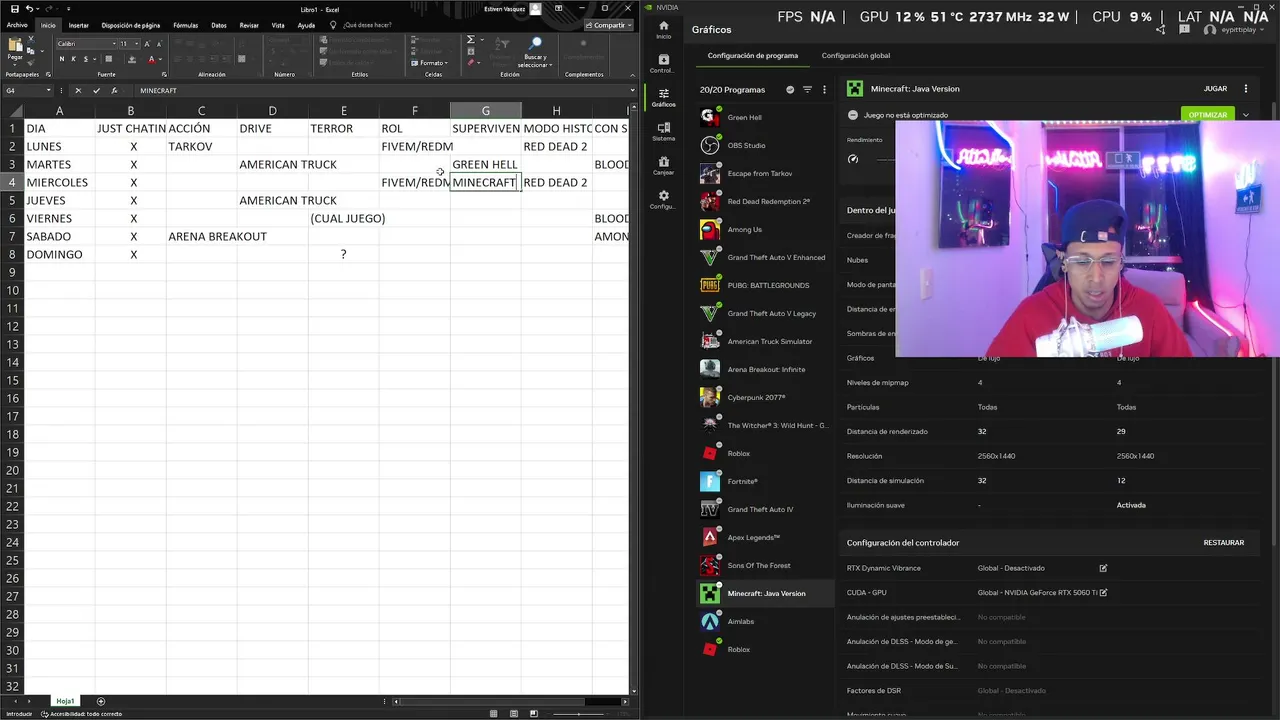Apply underline with the S button
The height and width of the screenshot is (720, 1280).
[x=86, y=59]
